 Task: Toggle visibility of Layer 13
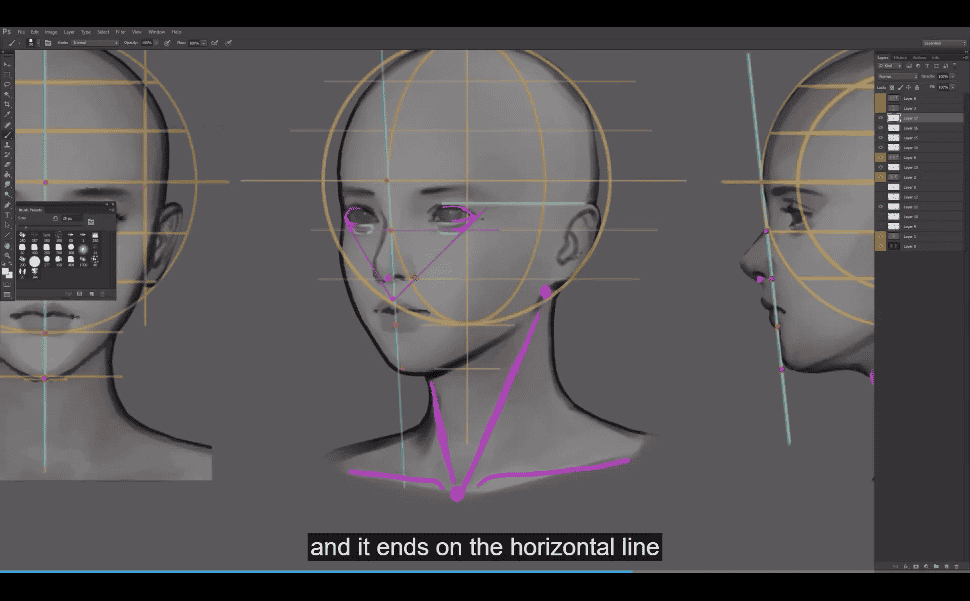[x=881, y=167]
